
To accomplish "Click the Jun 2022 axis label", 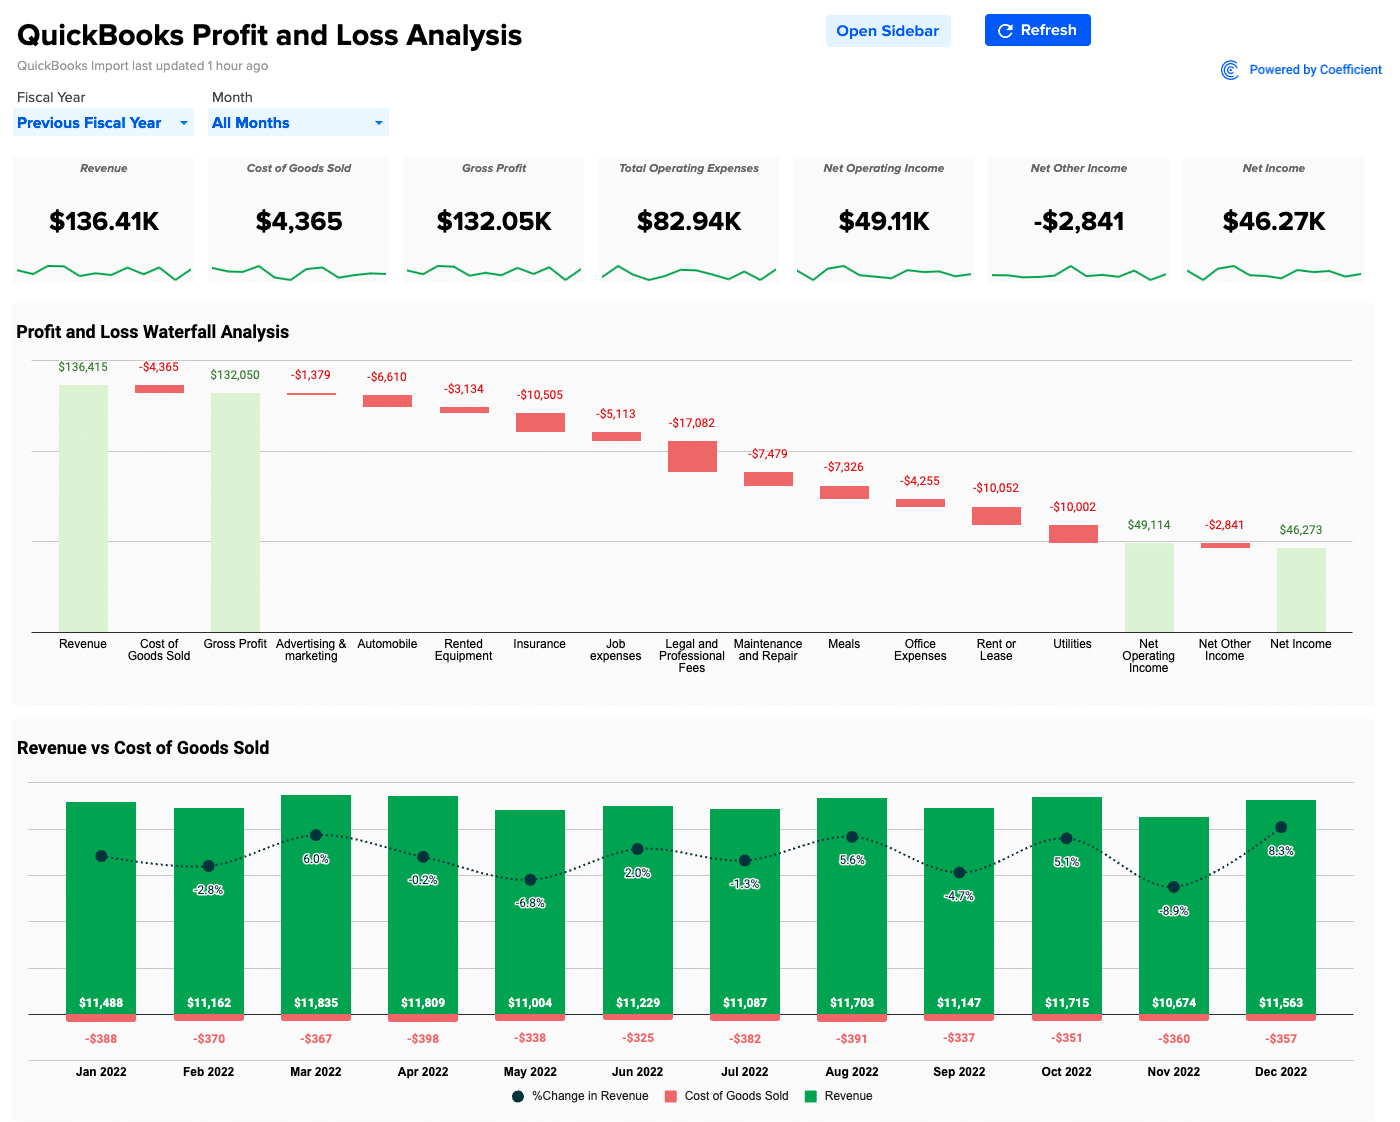I will (x=637, y=1072).
